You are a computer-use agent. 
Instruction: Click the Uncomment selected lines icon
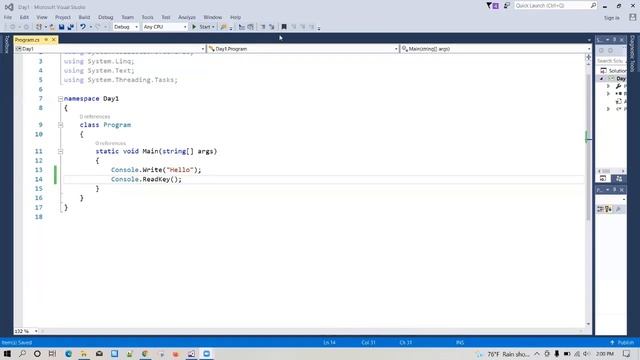click(271, 27)
